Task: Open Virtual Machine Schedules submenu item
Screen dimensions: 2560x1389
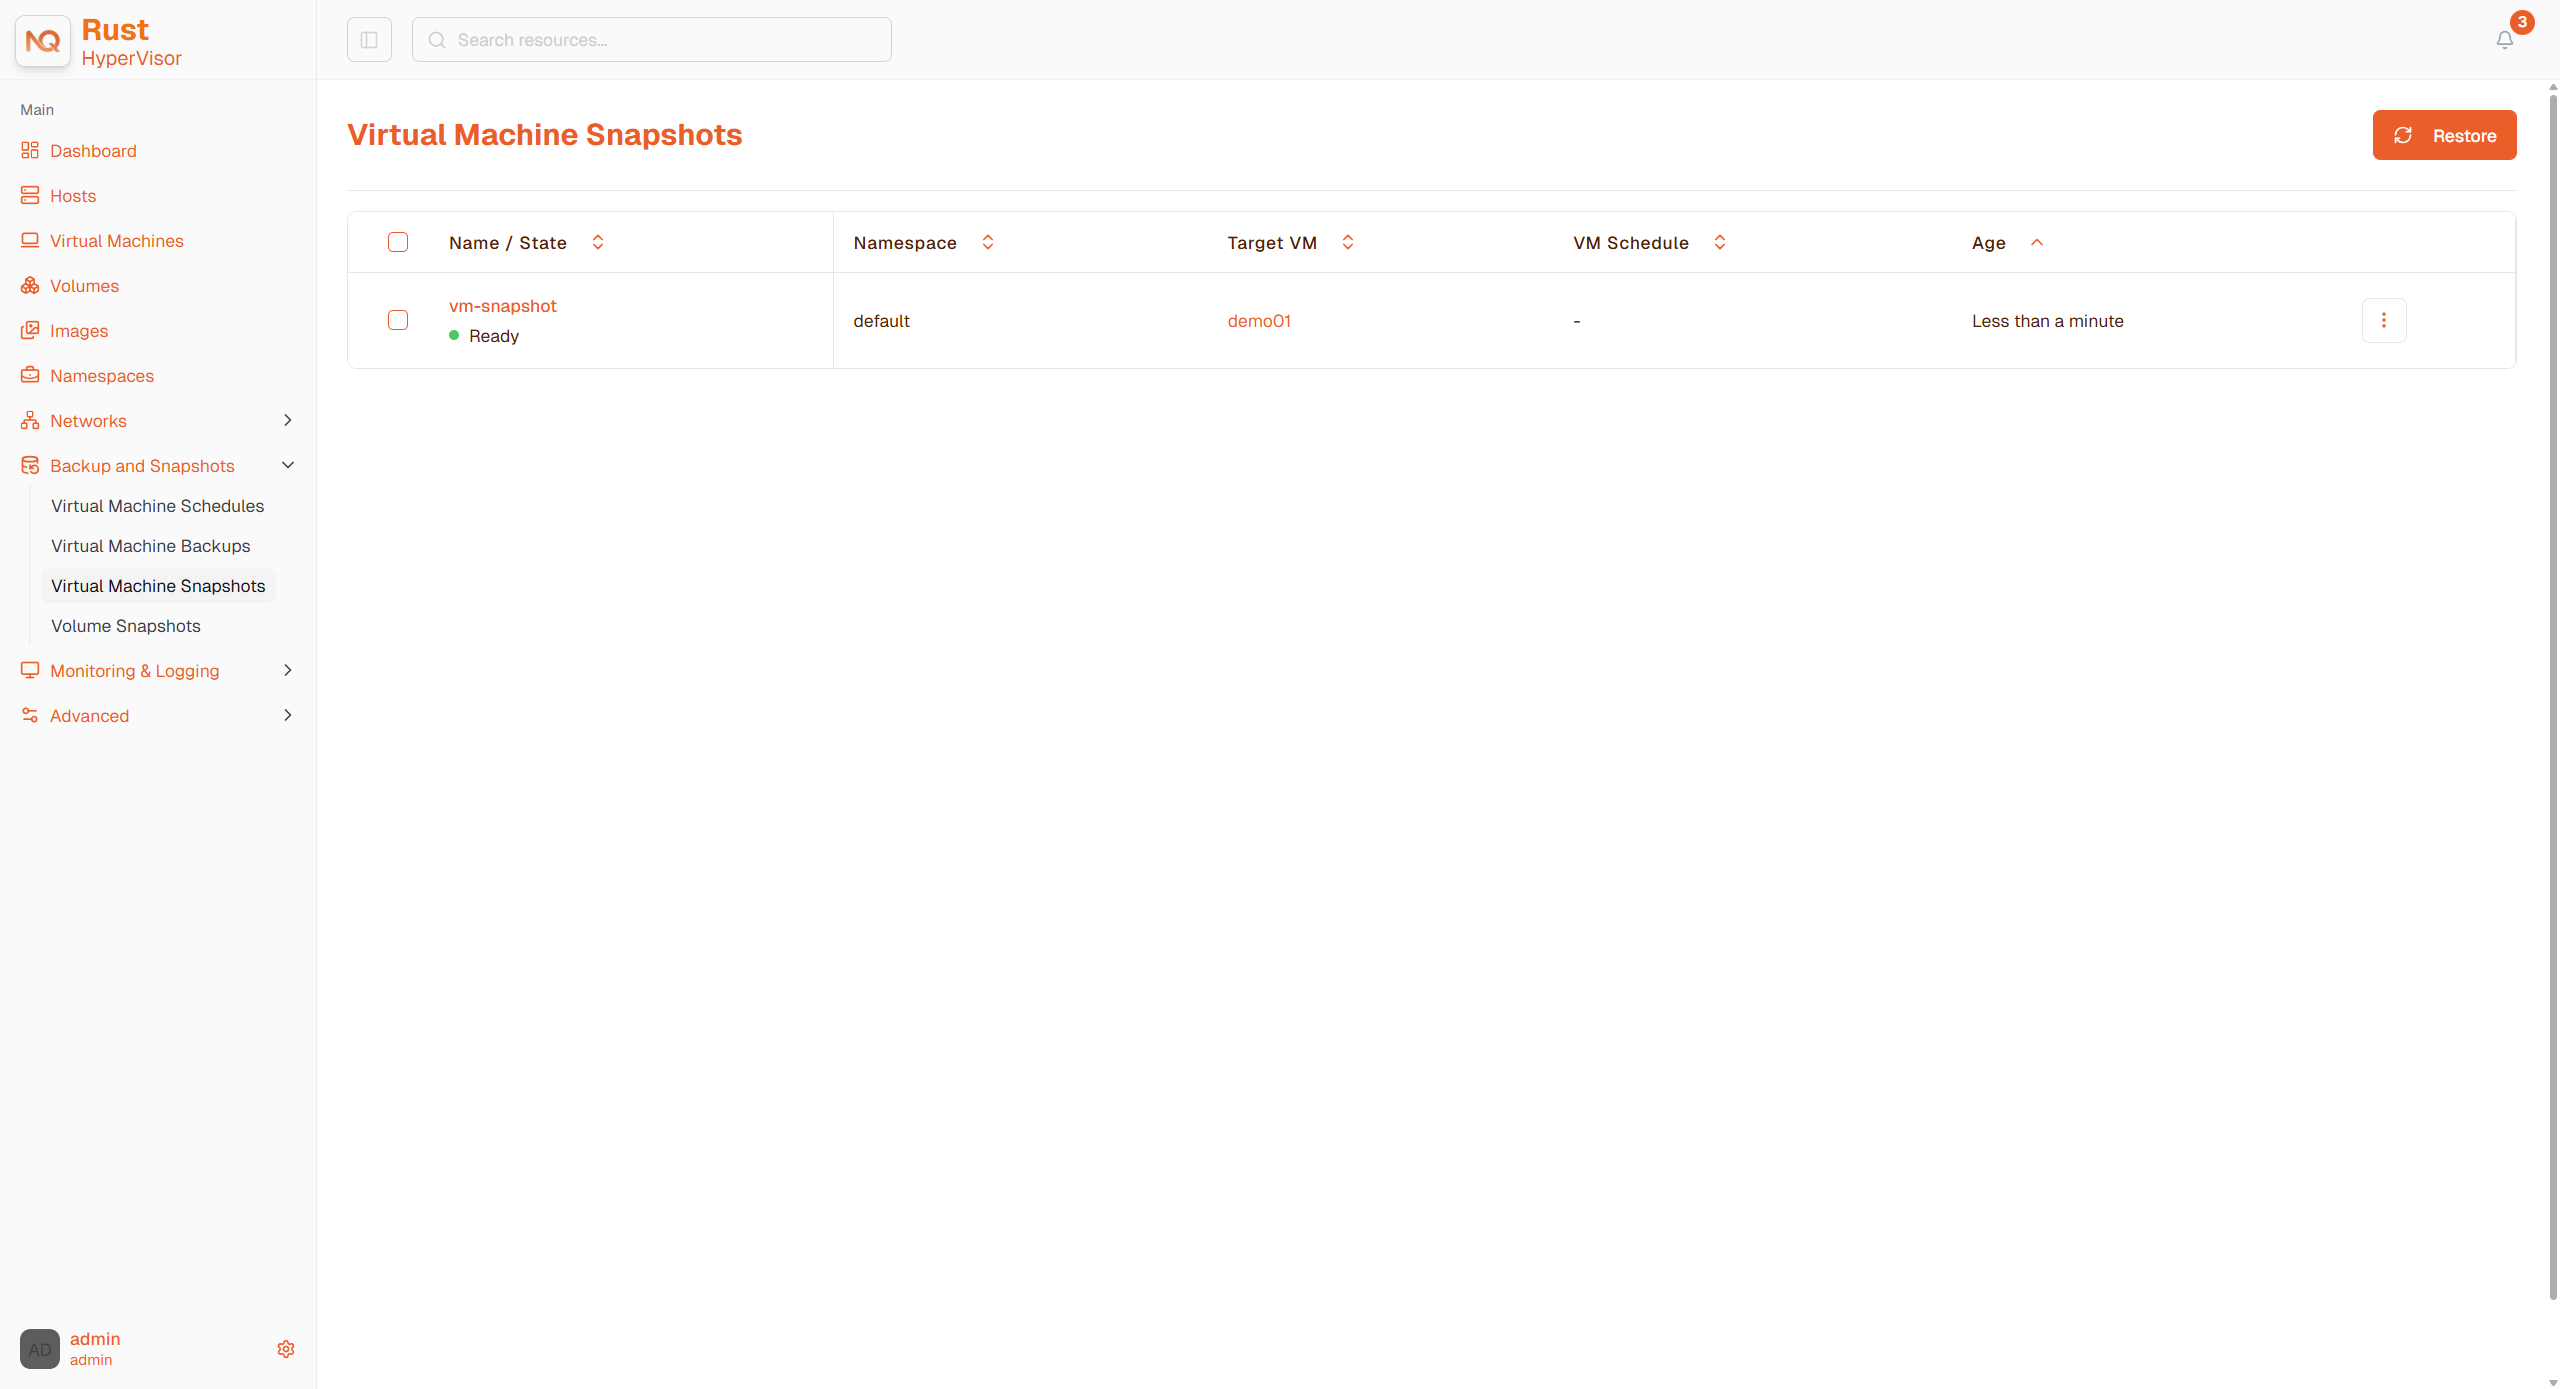Action: (x=158, y=505)
